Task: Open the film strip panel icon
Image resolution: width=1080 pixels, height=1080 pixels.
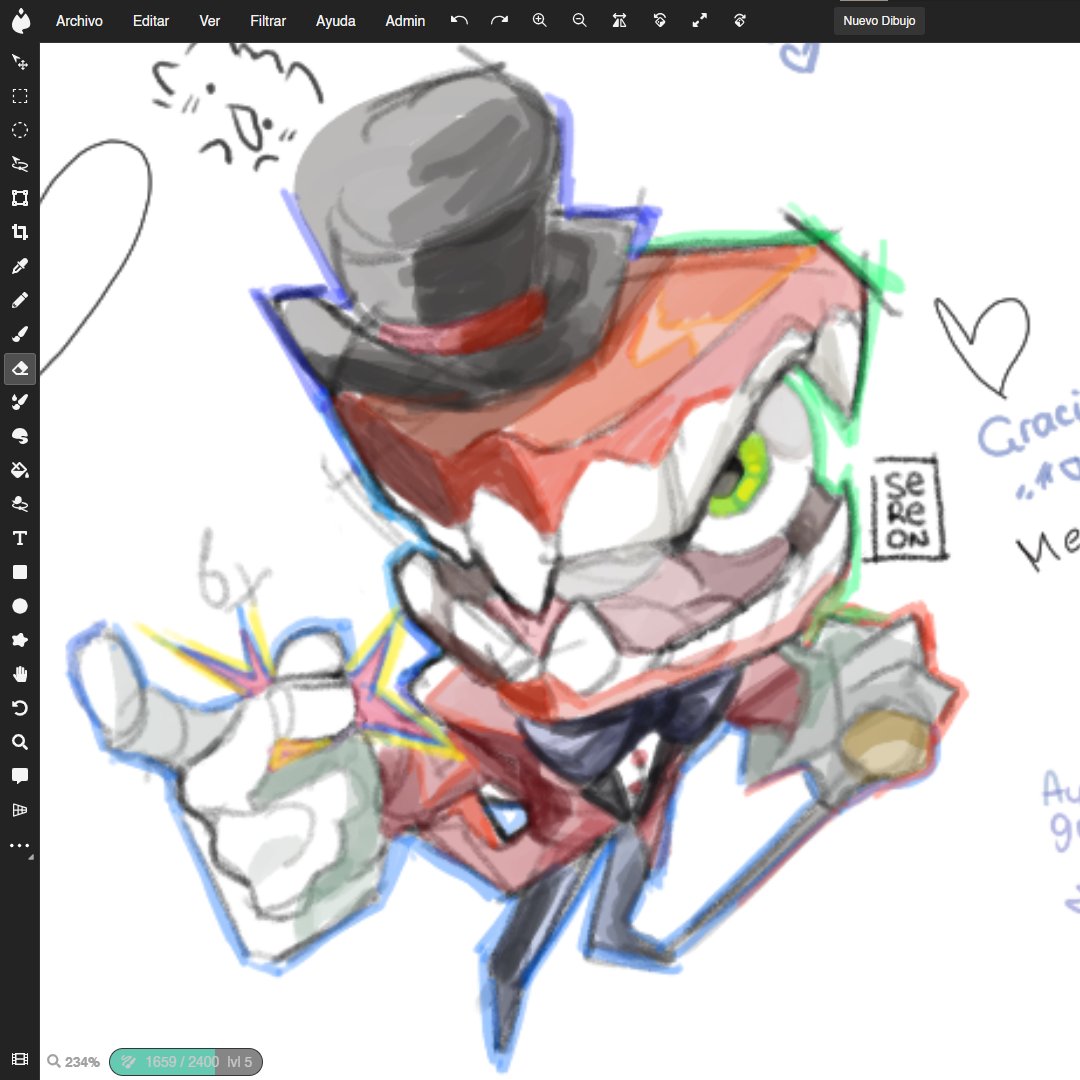Action: pos(20,1059)
